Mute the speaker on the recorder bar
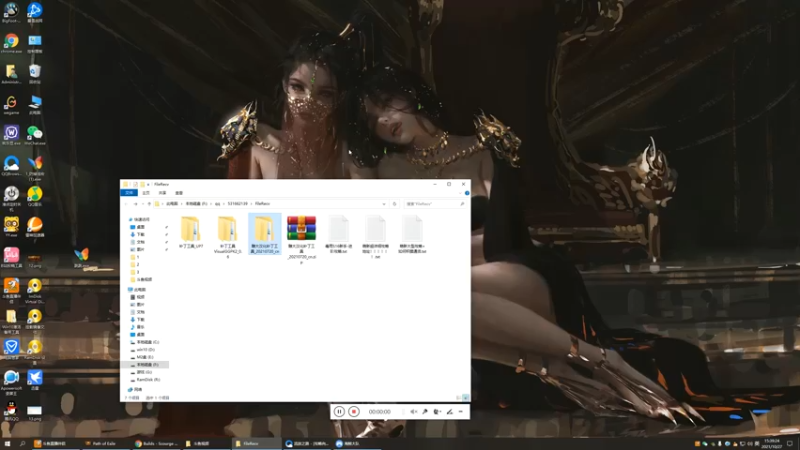Screen dimensions: 800x450 414,412
